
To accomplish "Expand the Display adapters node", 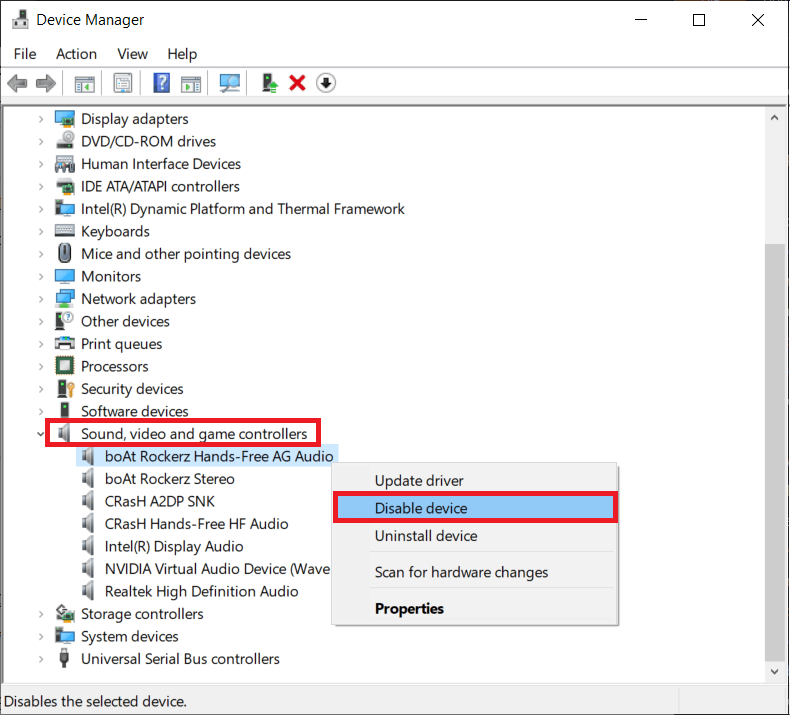I will 41,119.
